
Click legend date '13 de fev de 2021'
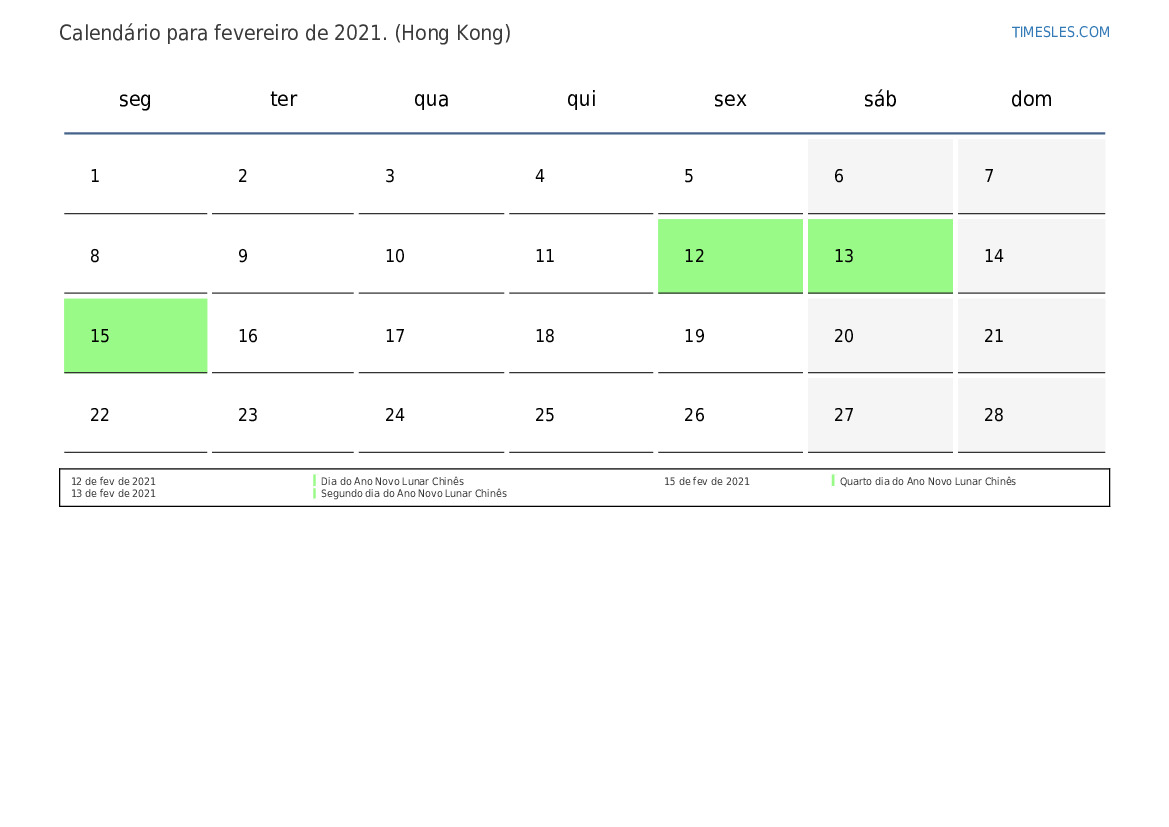tap(113, 494)
